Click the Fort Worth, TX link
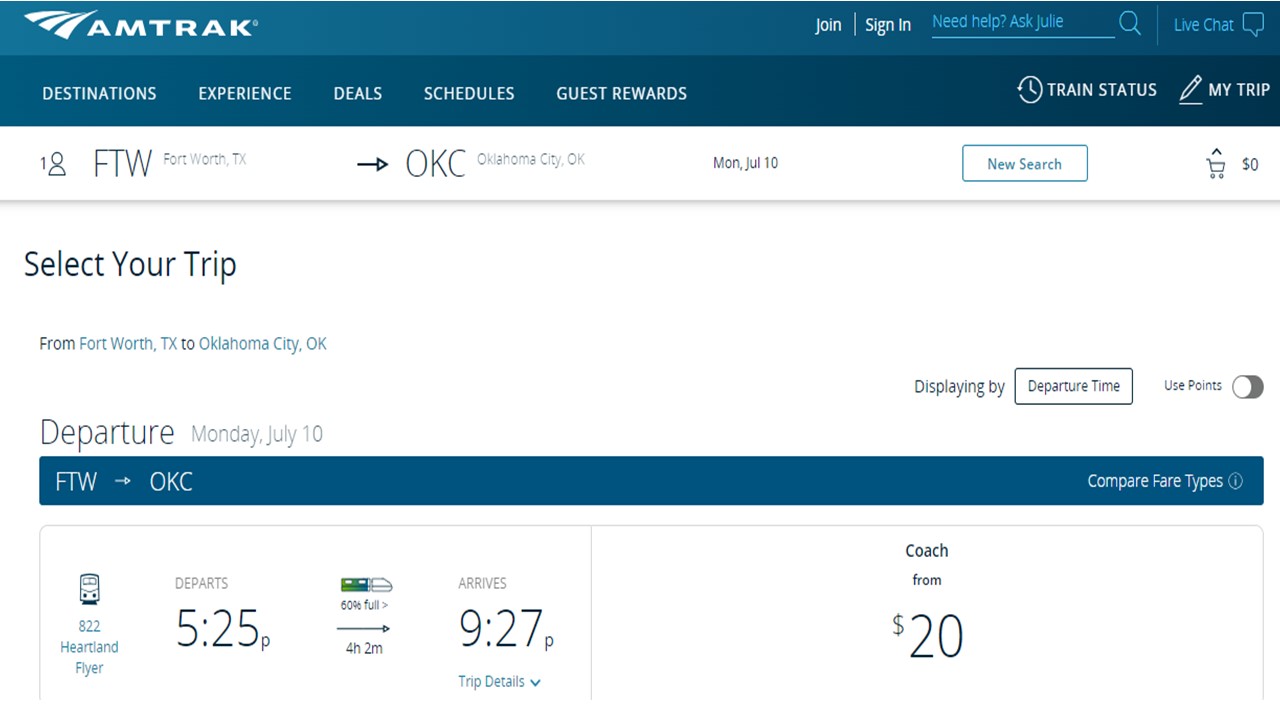This screenshot has height=720, width=1280. tap(128, 343)
